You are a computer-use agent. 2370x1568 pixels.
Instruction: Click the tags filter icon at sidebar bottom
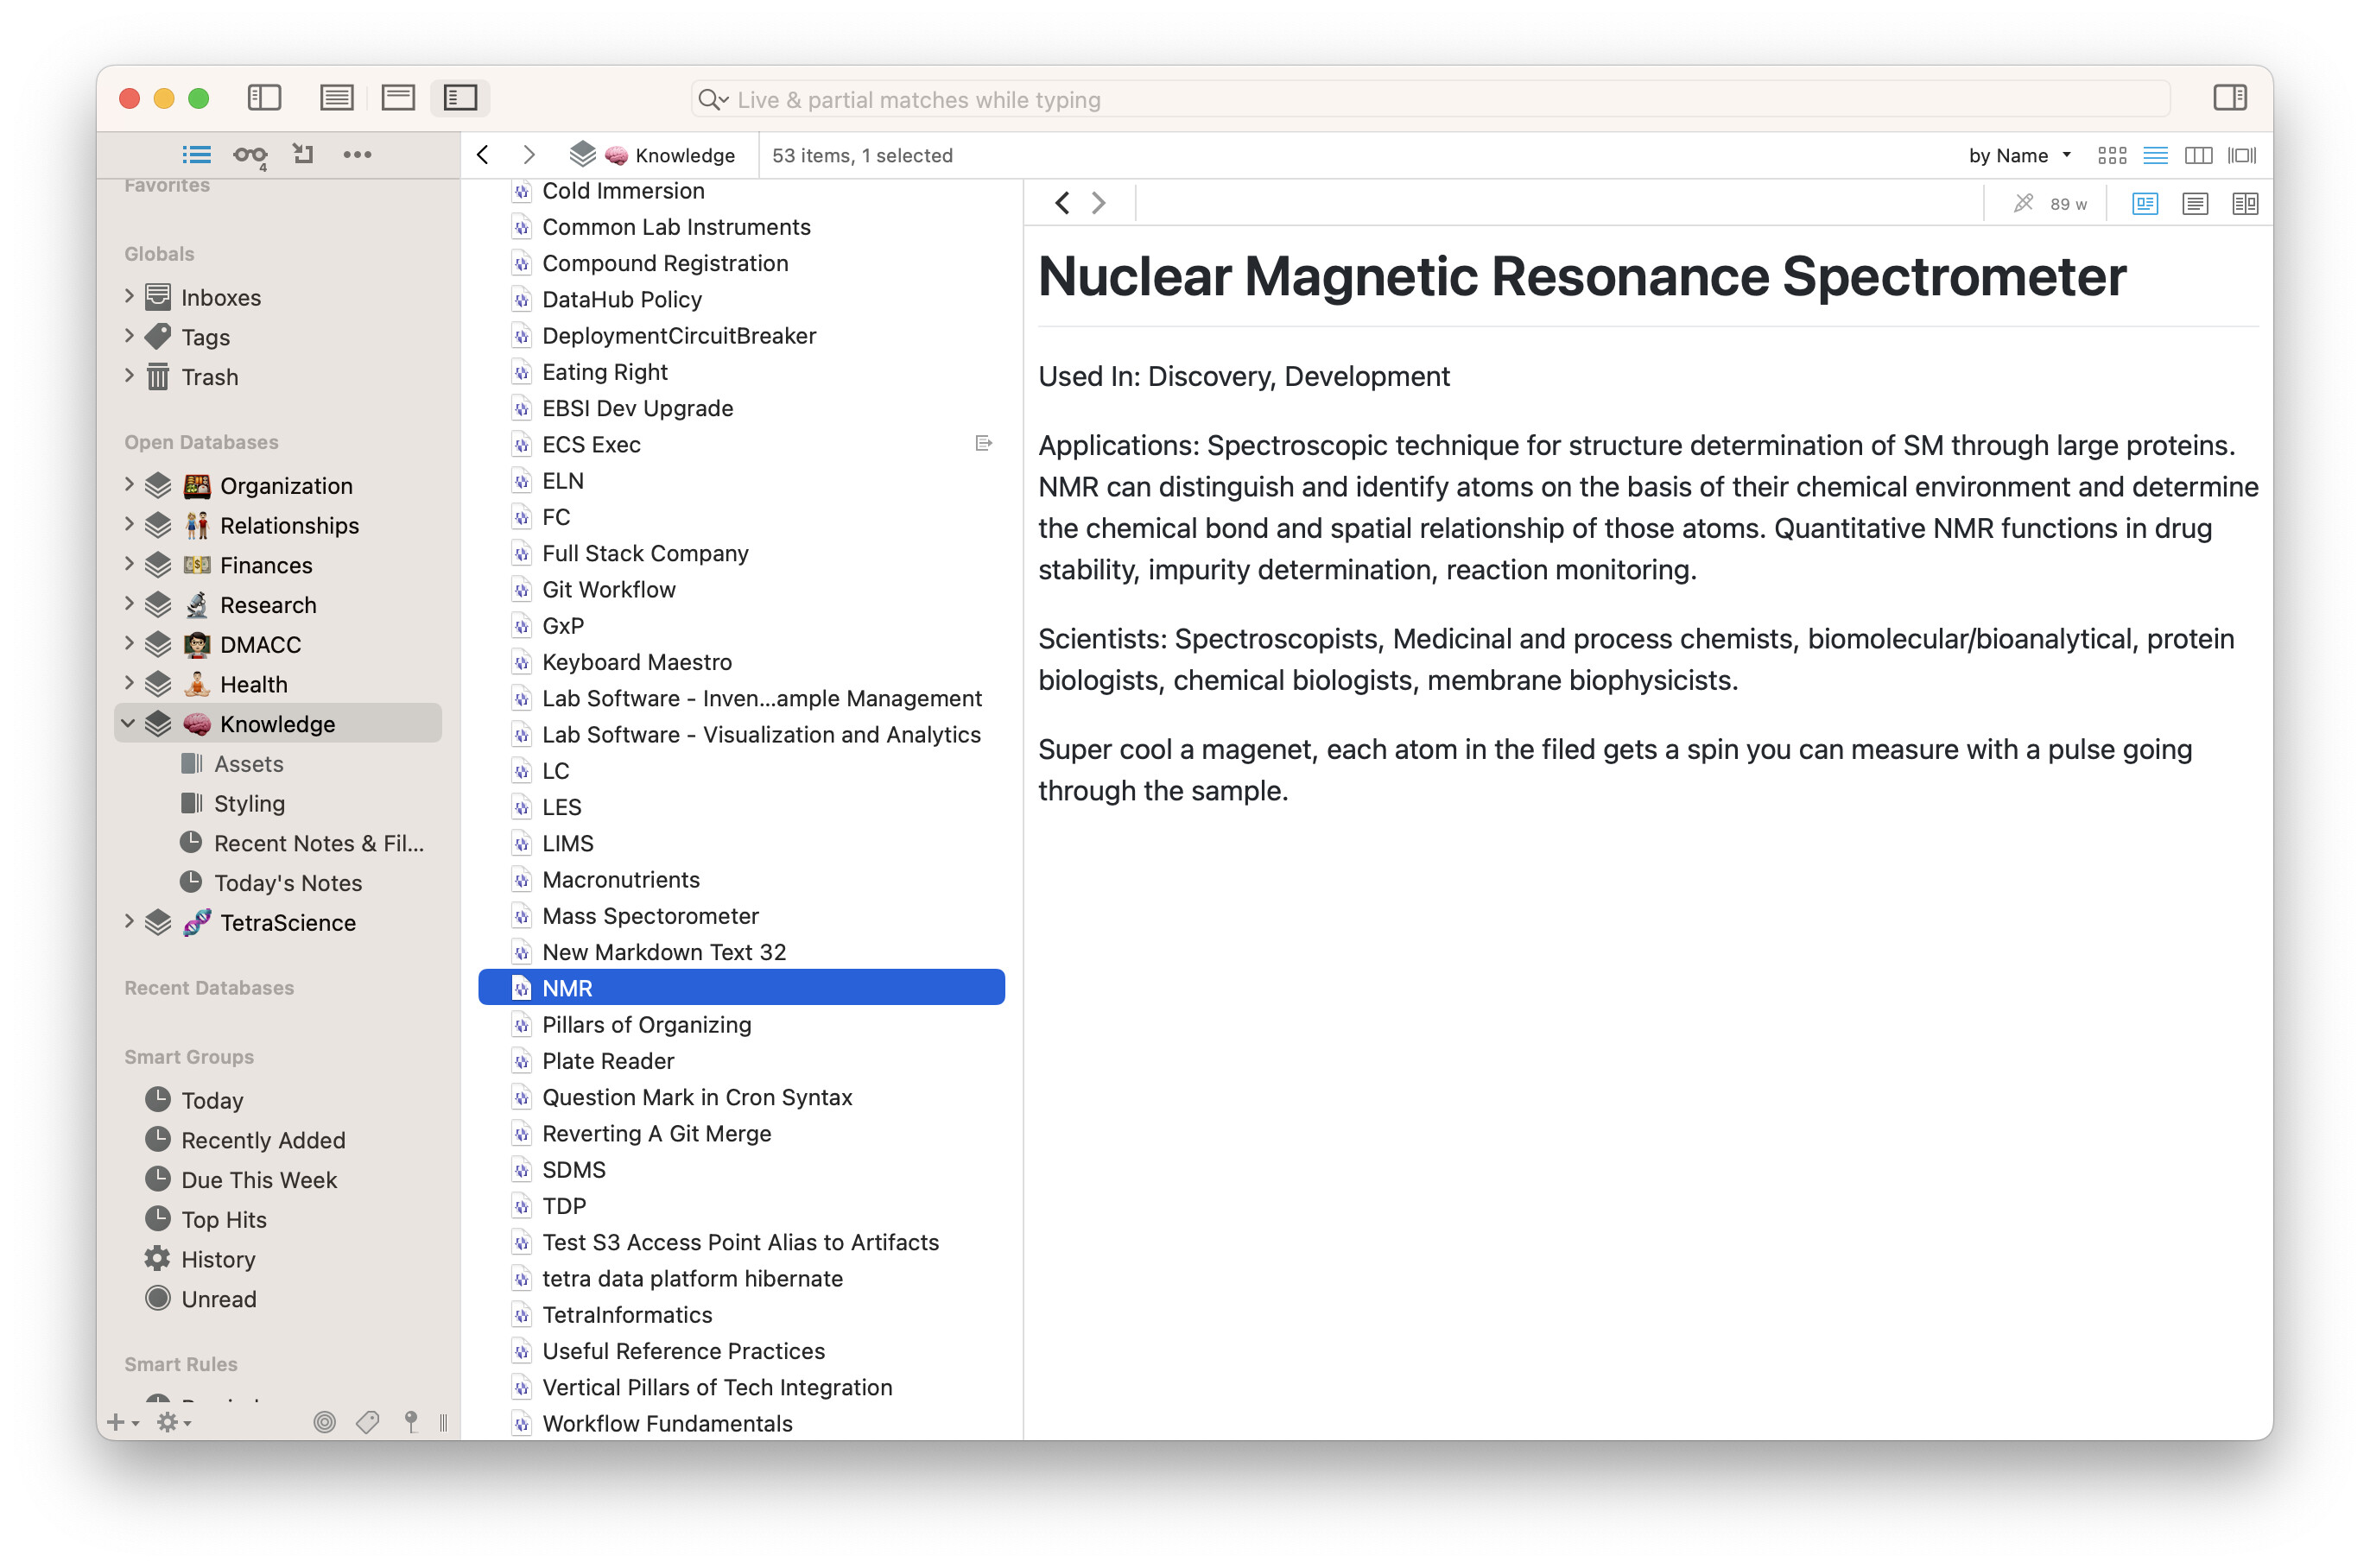367,1421
